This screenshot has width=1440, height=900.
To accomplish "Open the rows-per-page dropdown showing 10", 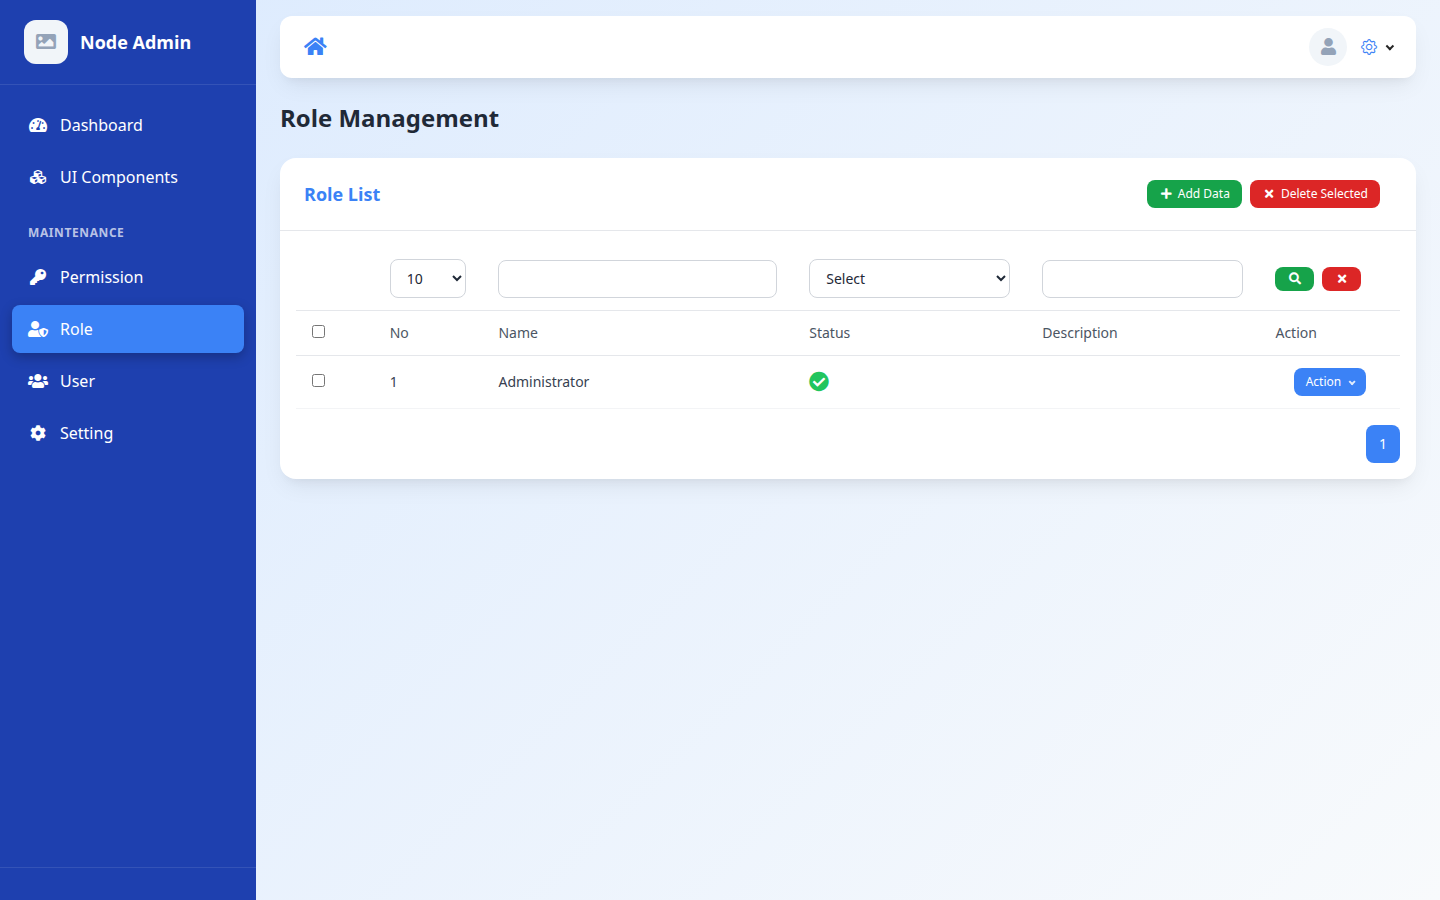I will [x=428, y=279].
